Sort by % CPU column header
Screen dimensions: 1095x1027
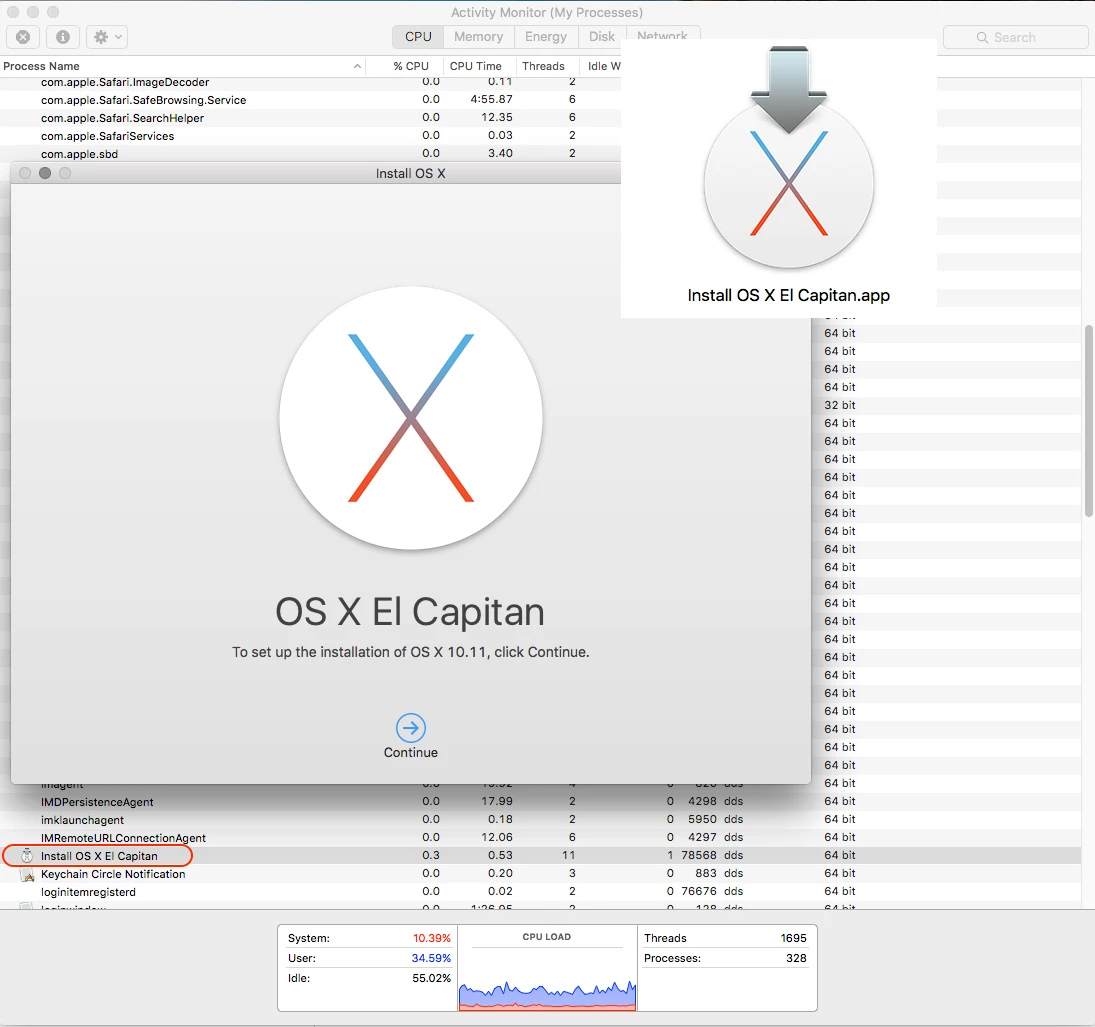pyautogui.click(x=411, y=66)
